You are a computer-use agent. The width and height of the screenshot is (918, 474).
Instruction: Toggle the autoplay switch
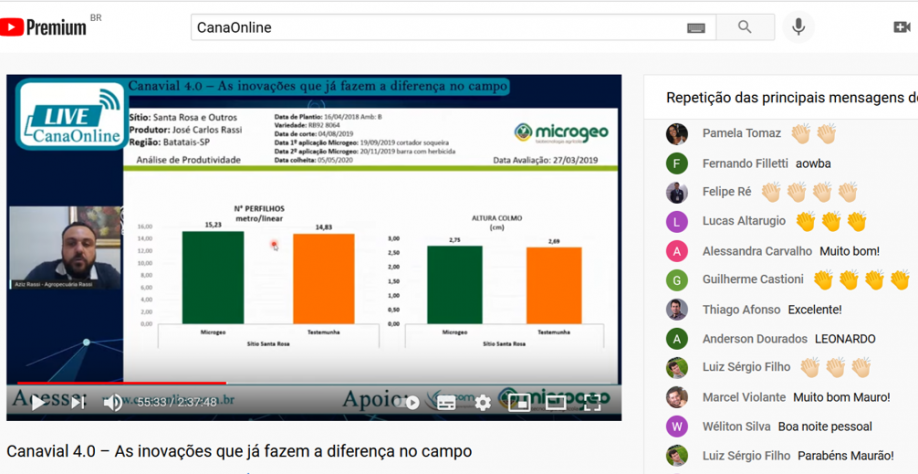[x=409, y=402]
